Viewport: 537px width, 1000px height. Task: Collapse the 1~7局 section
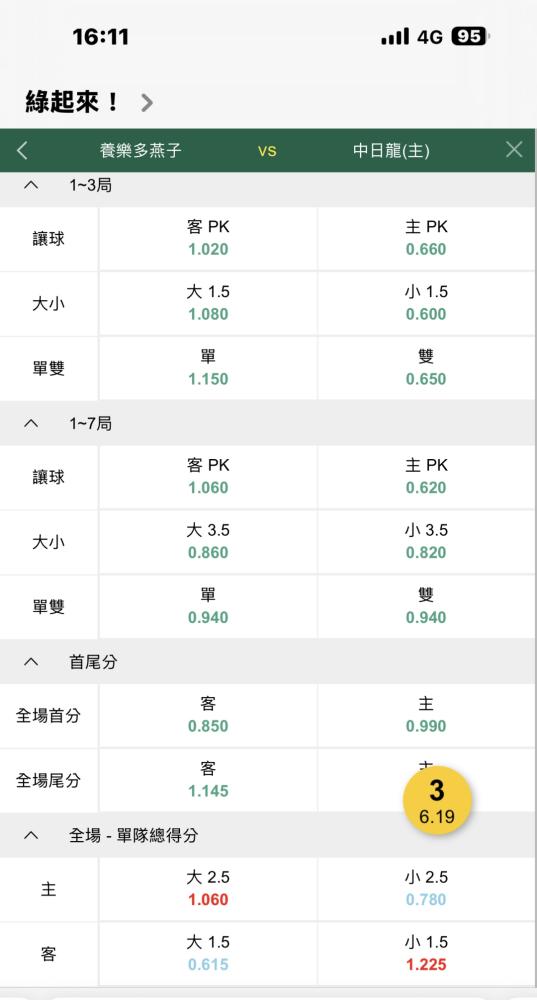31,423
